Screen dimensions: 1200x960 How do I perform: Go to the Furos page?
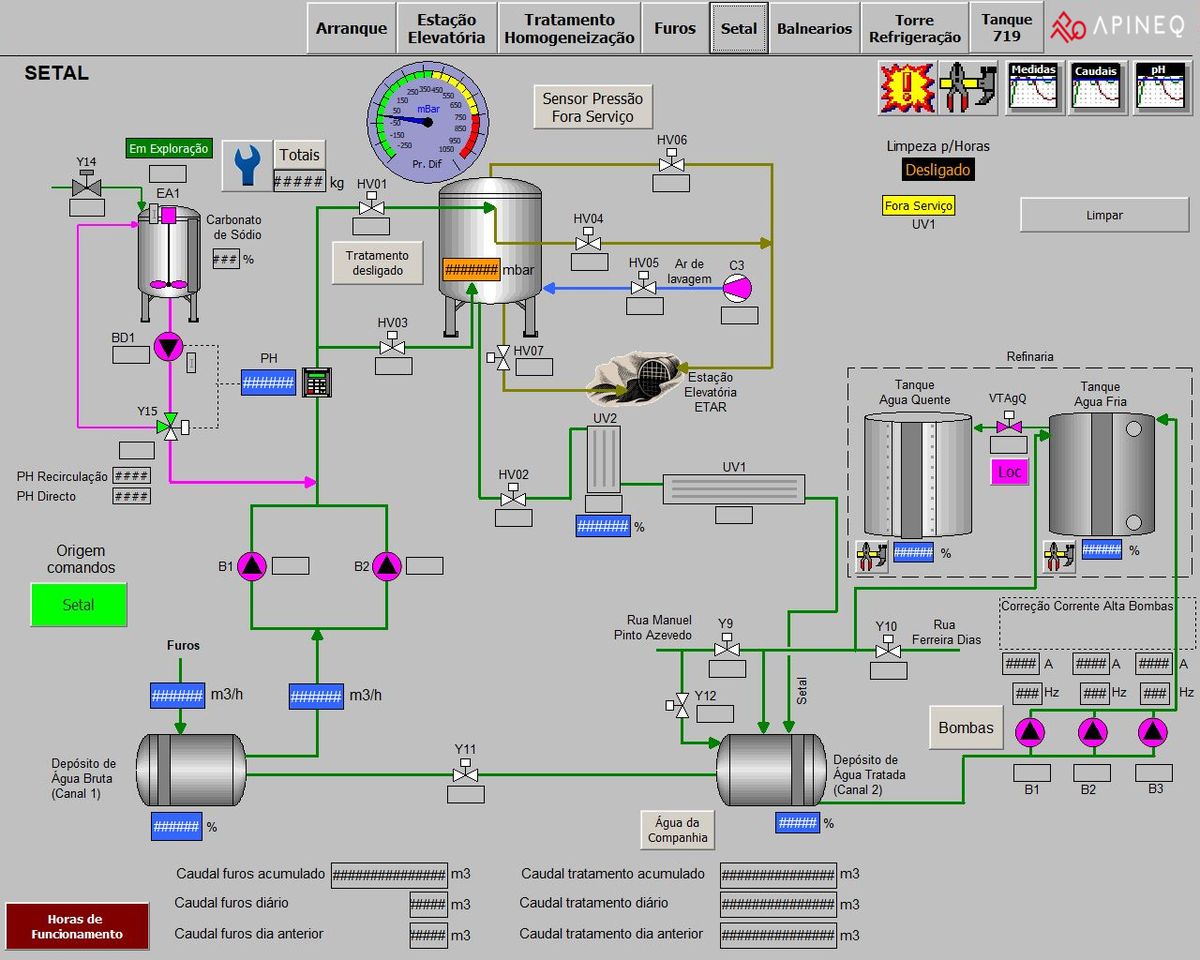[675, 28]
